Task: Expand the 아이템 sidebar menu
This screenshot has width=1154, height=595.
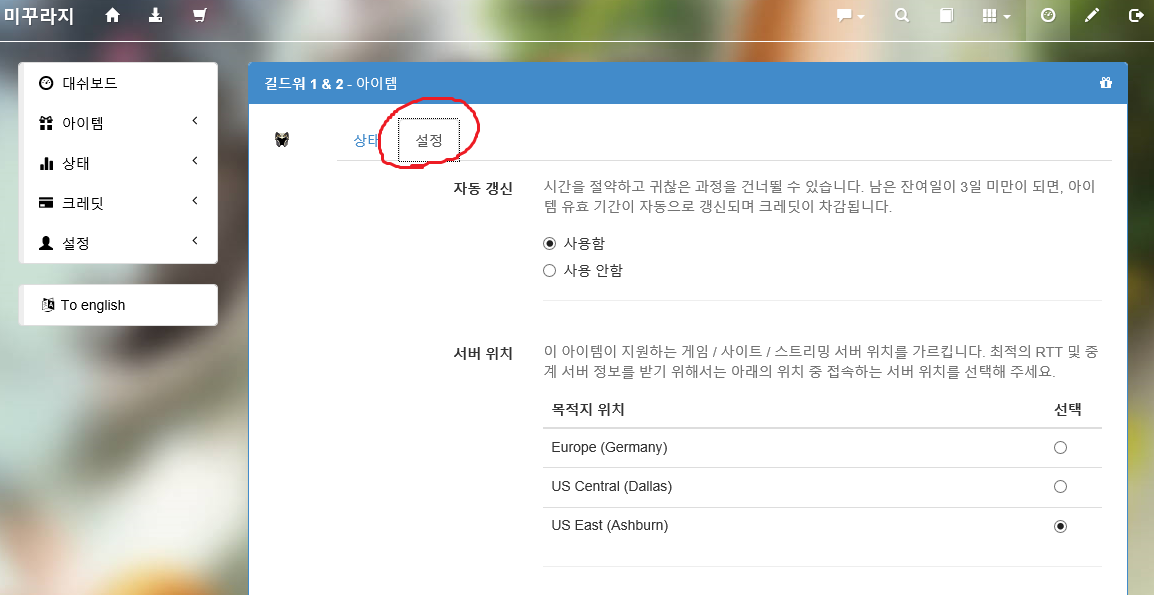Action: point(119,123)
